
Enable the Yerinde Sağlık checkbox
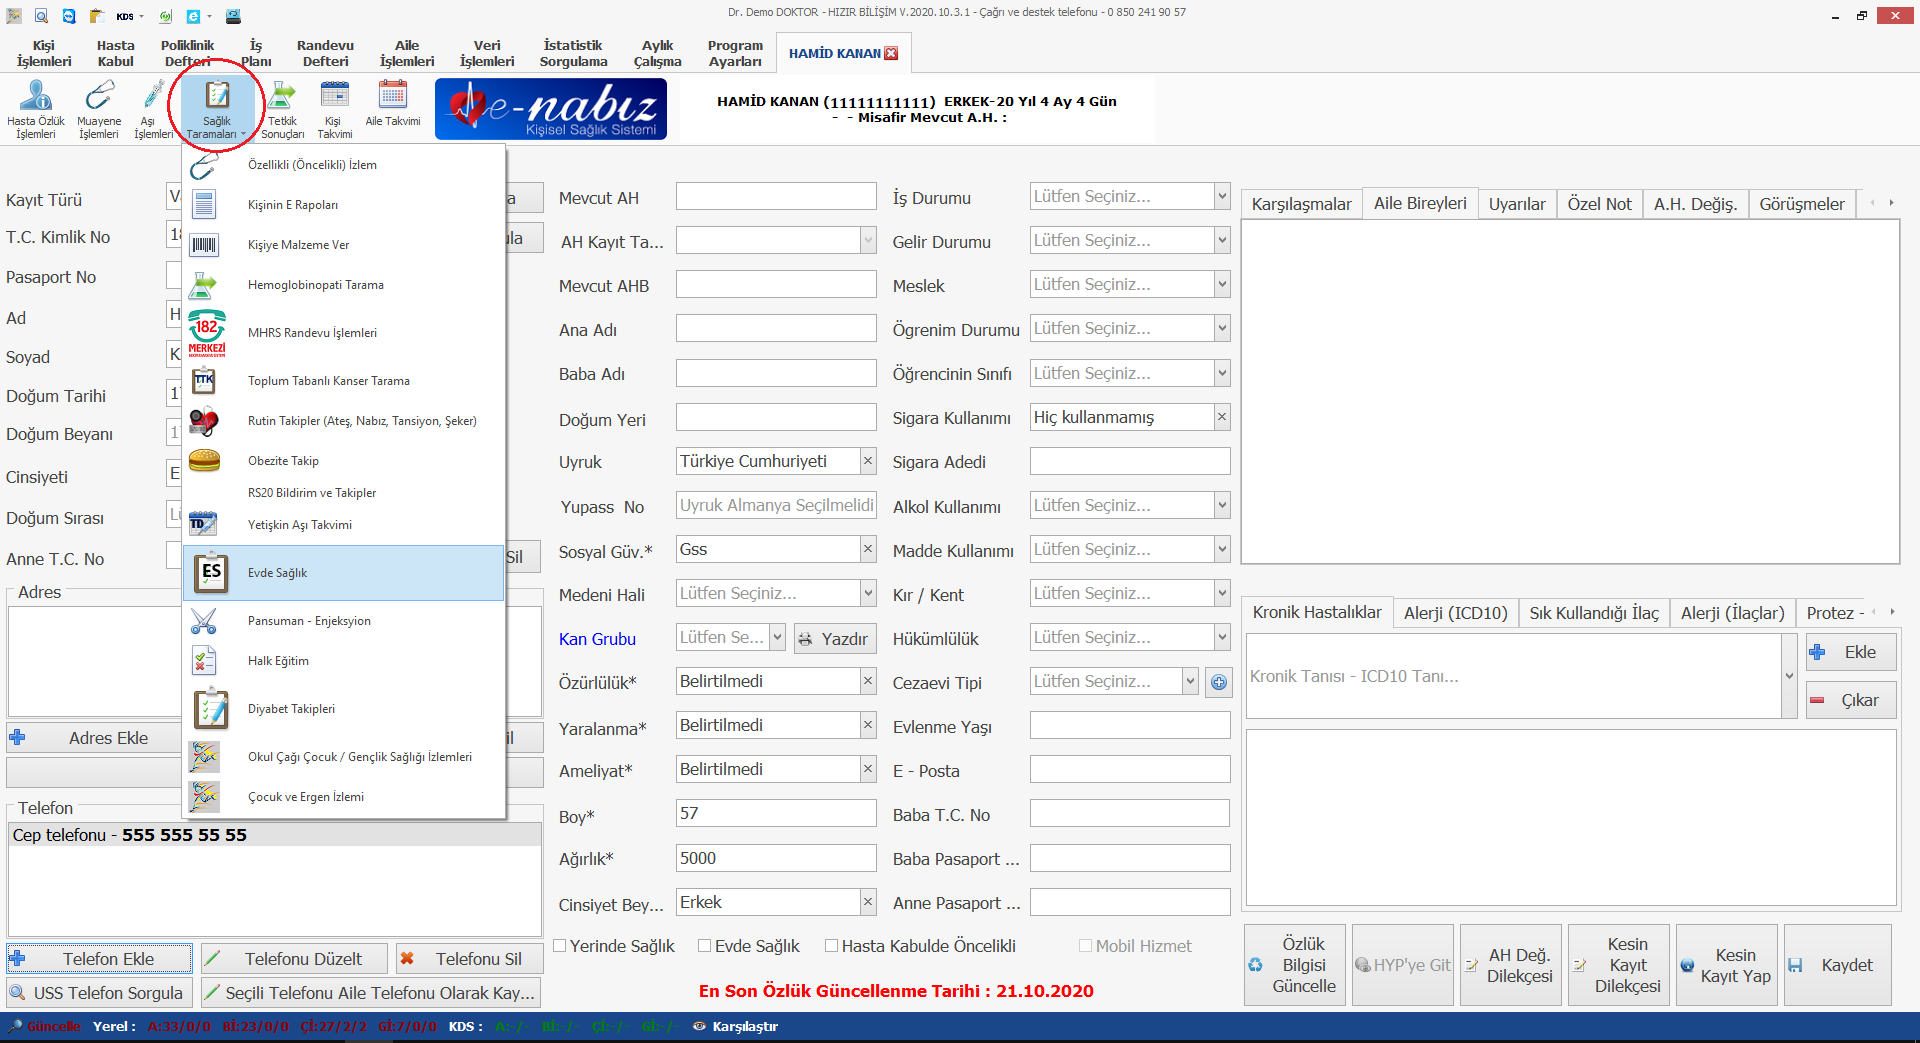coord(560,946)
